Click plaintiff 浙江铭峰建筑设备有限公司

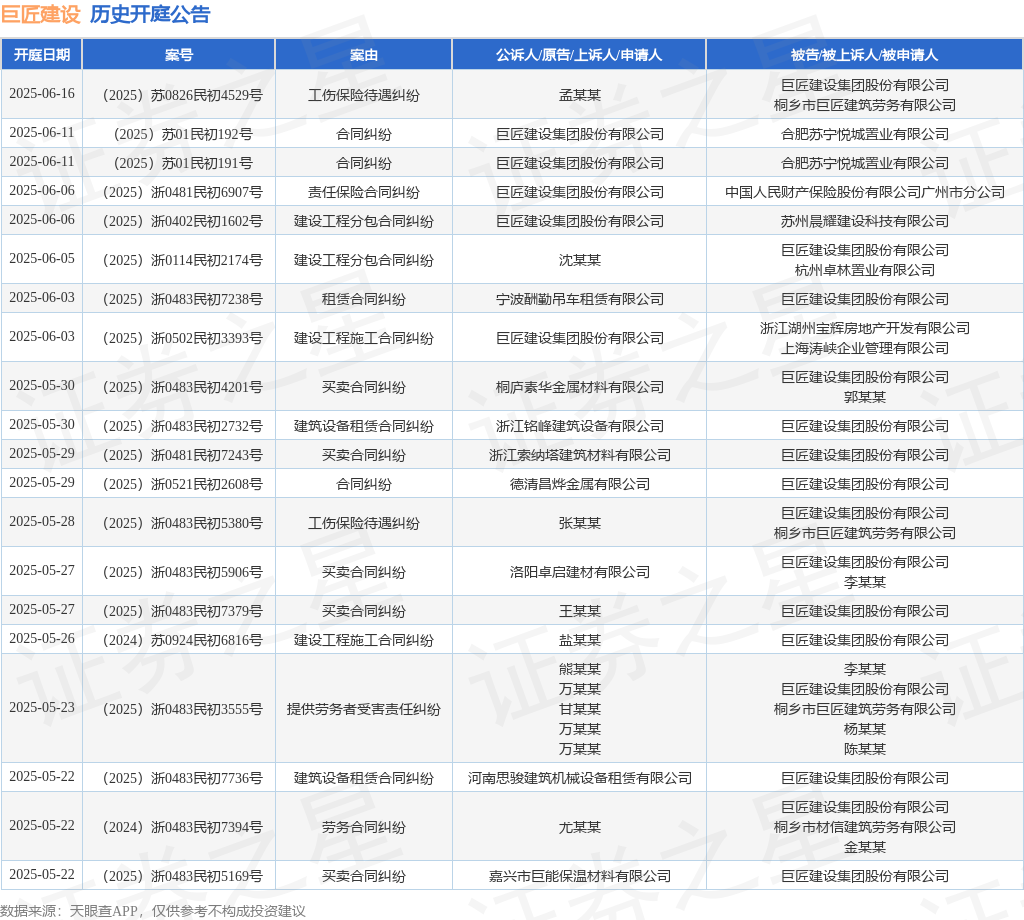click(579, 426)
